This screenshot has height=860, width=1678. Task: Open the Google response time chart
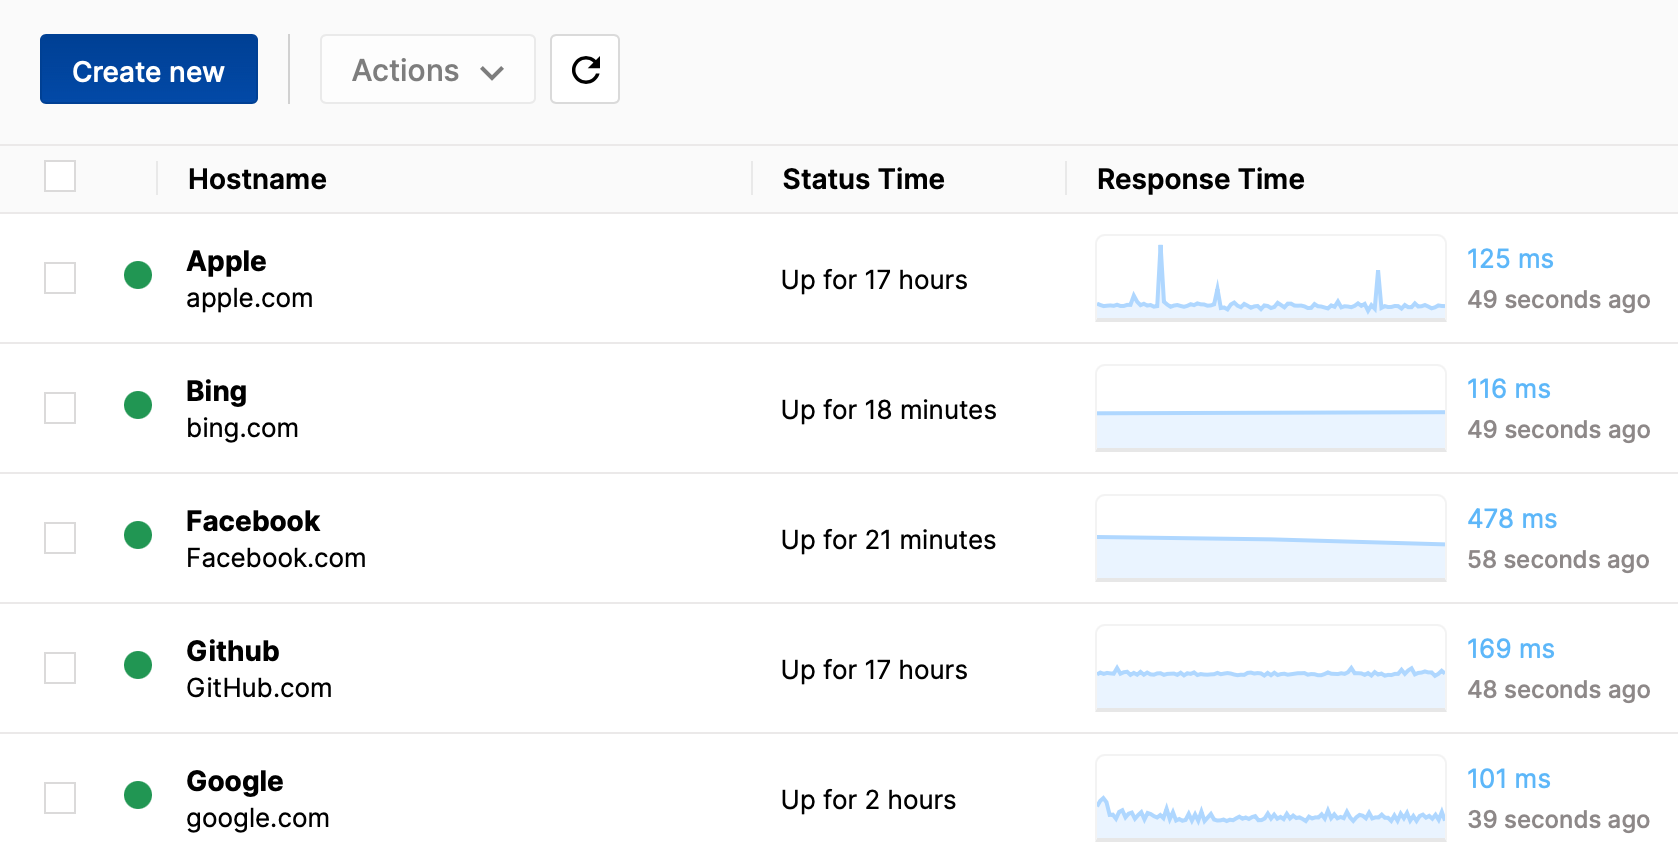click(x=1271, y=798)
